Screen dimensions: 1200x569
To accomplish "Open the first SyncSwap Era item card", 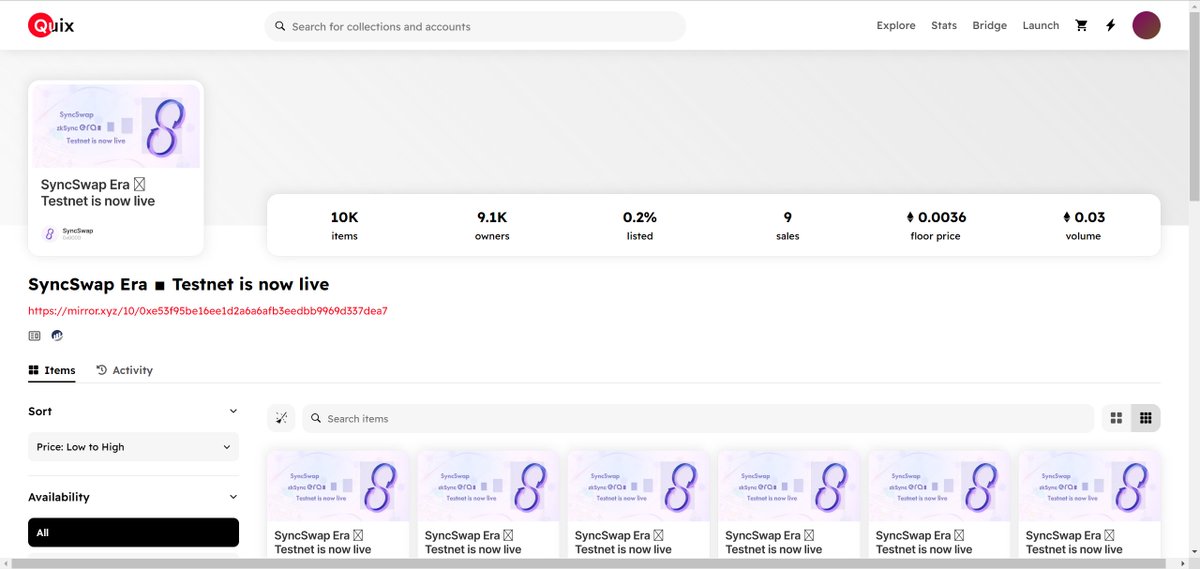I will 338,505.
